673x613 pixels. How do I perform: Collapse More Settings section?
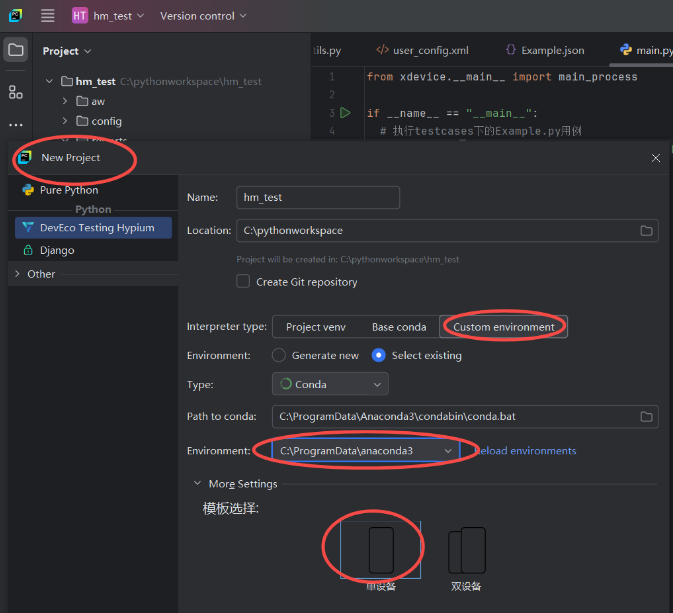197,483
